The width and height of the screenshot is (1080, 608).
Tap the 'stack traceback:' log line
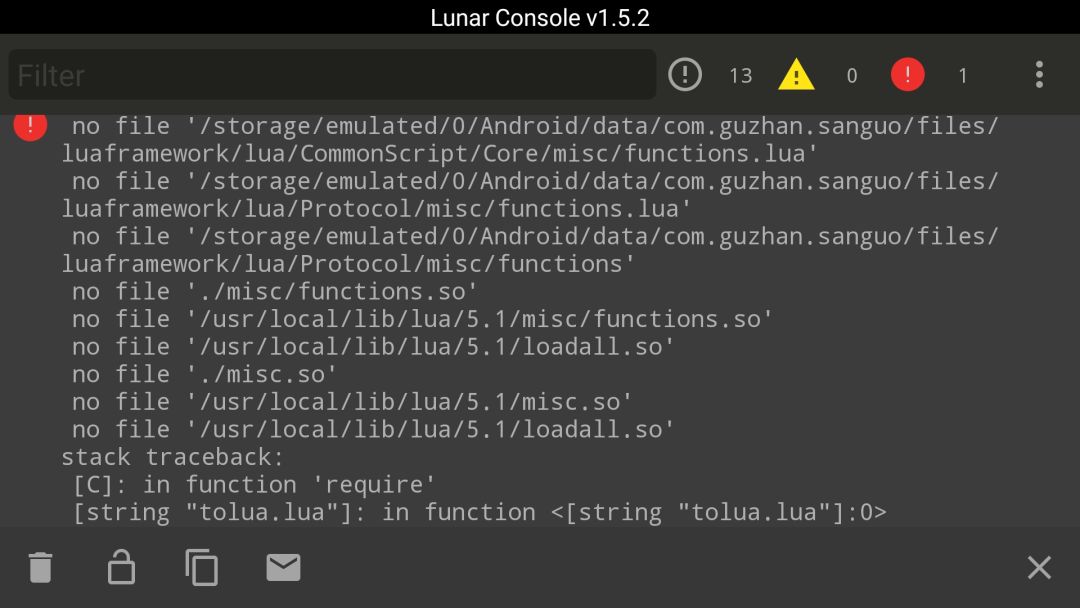pos(172,457)
